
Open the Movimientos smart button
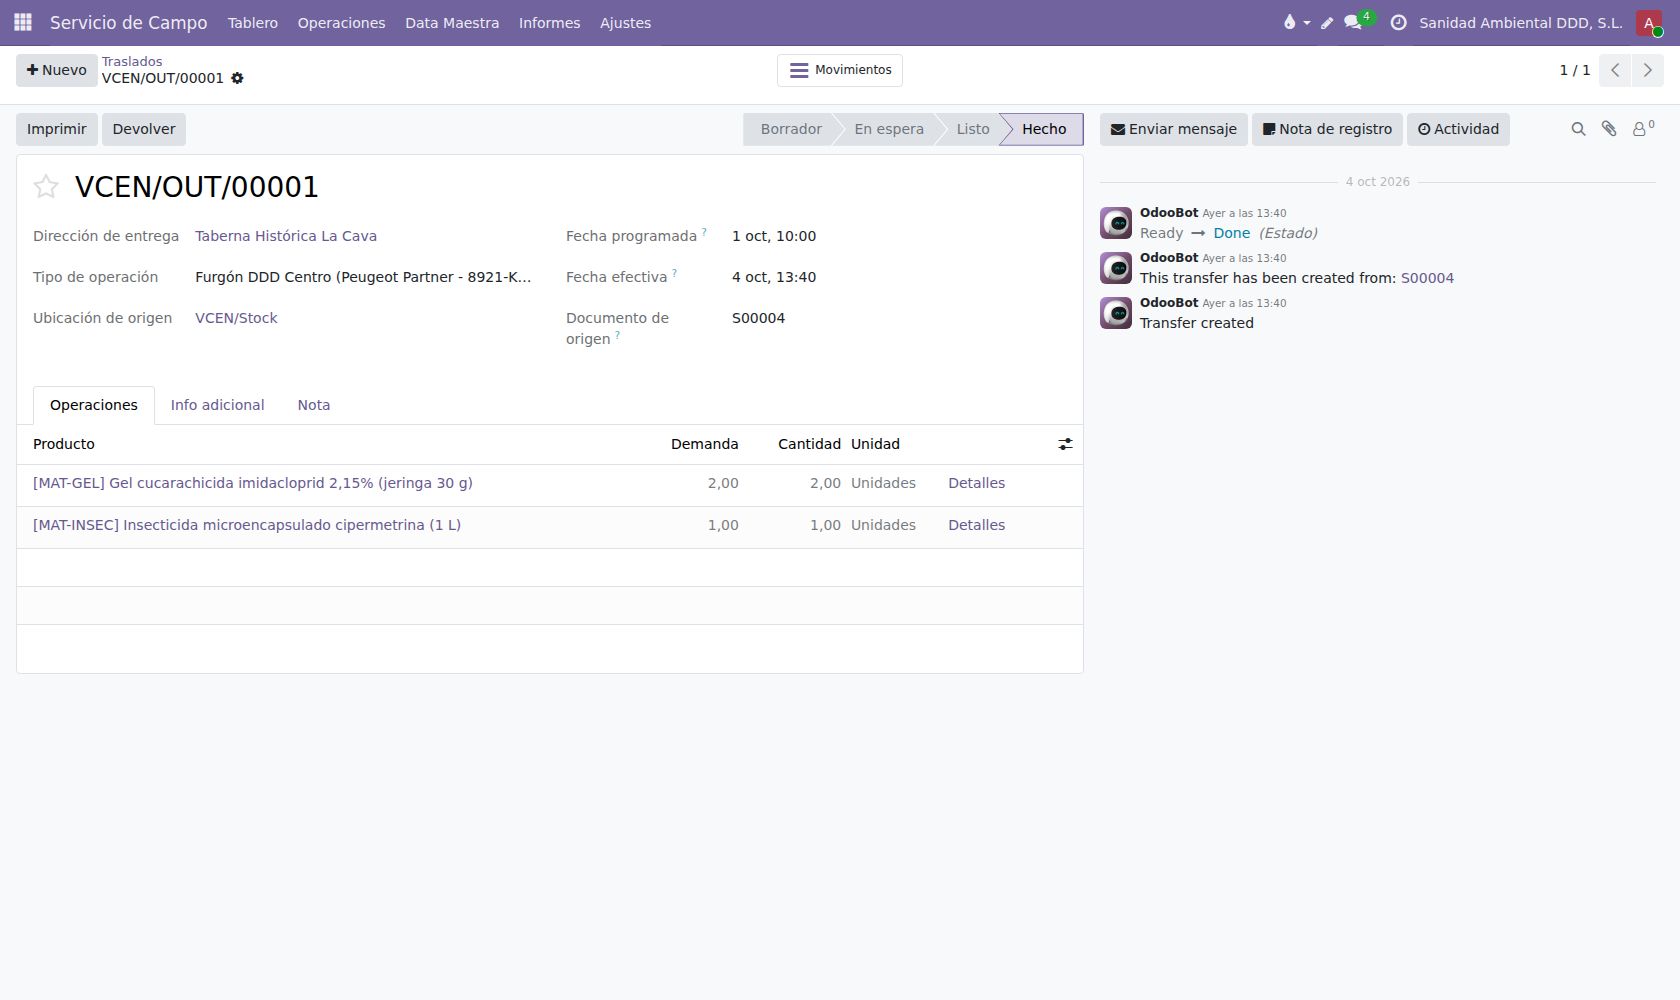(x=840, y=70)
